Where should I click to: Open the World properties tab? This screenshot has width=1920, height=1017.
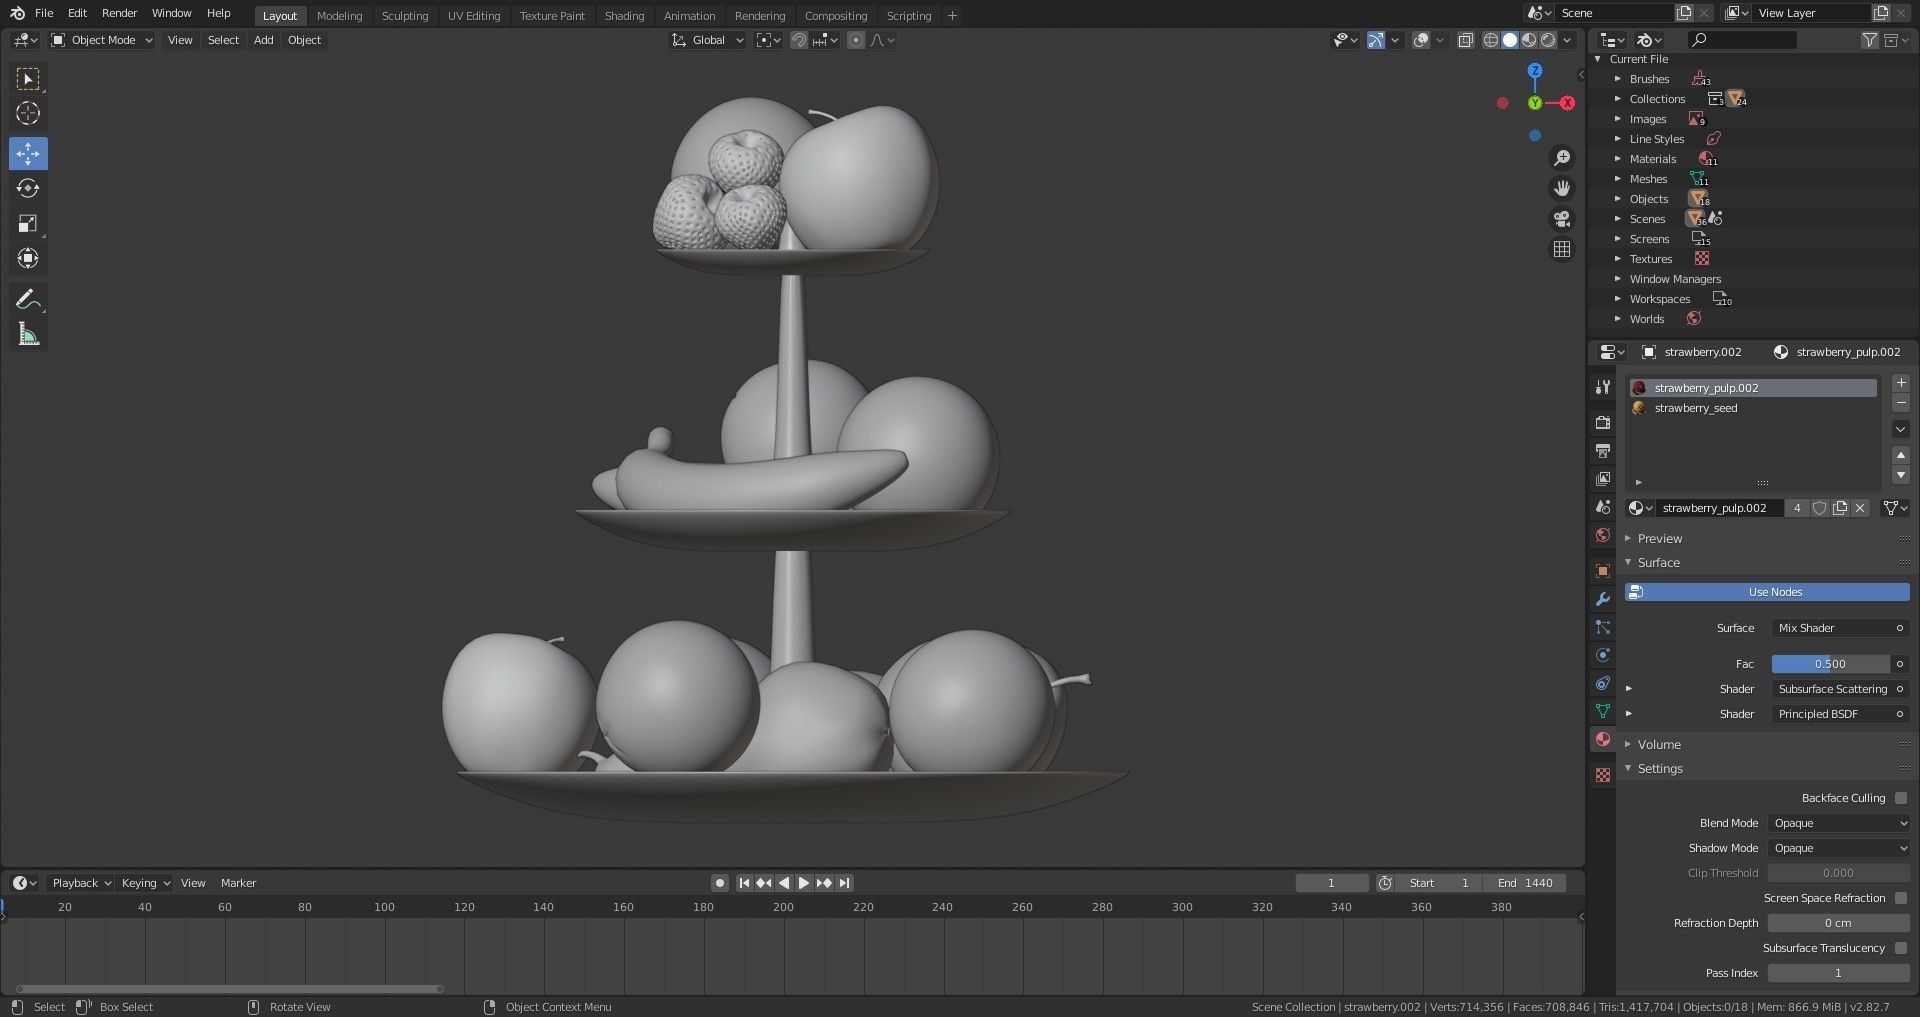tap(1603, 535)
